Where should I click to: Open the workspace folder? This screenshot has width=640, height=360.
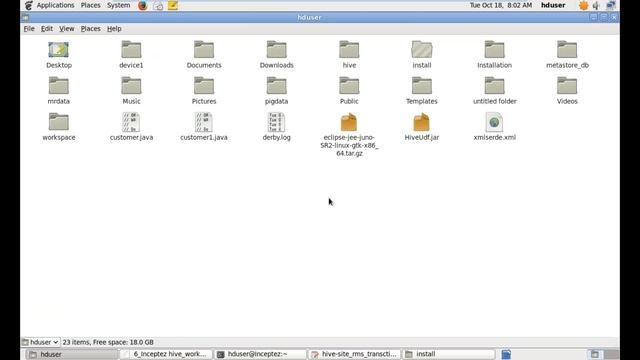pyautogui.click(x=58, y=122)
